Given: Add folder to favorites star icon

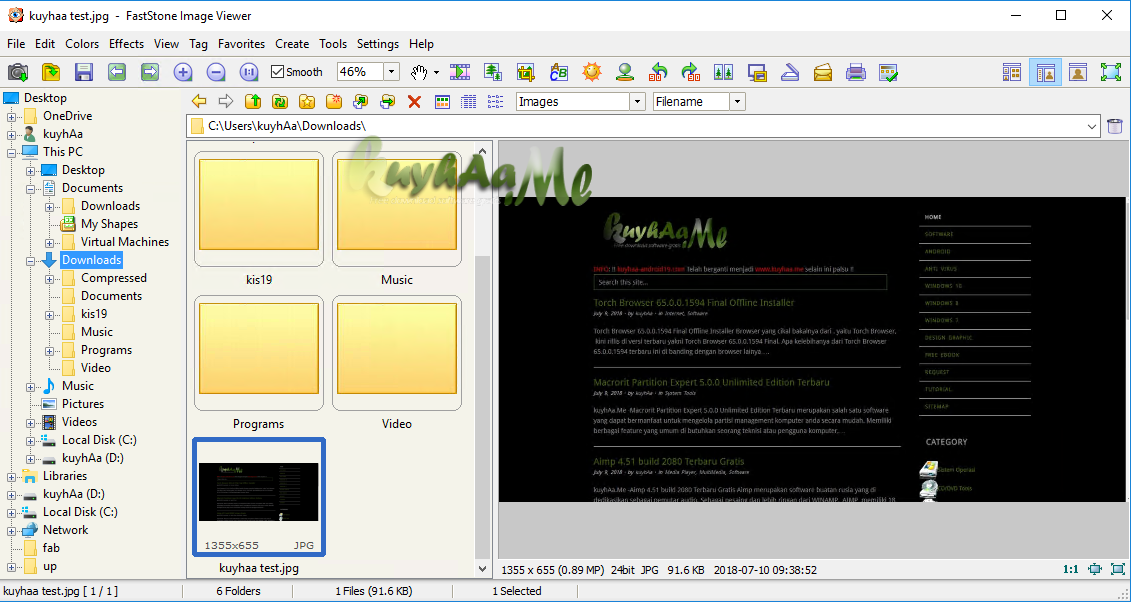Looking at the screenshot, I should tap(307, 102).
